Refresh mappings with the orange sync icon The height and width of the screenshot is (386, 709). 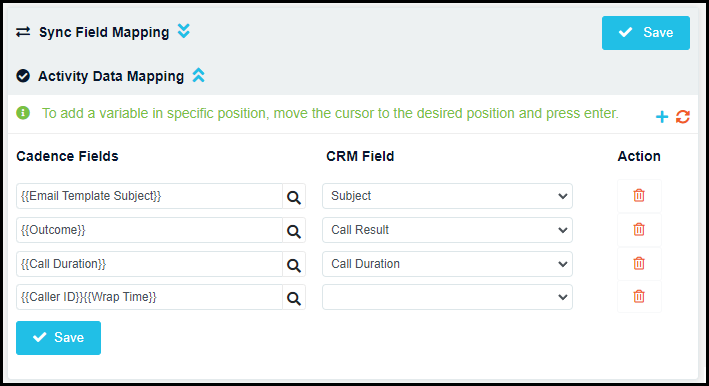coord(683,117)
